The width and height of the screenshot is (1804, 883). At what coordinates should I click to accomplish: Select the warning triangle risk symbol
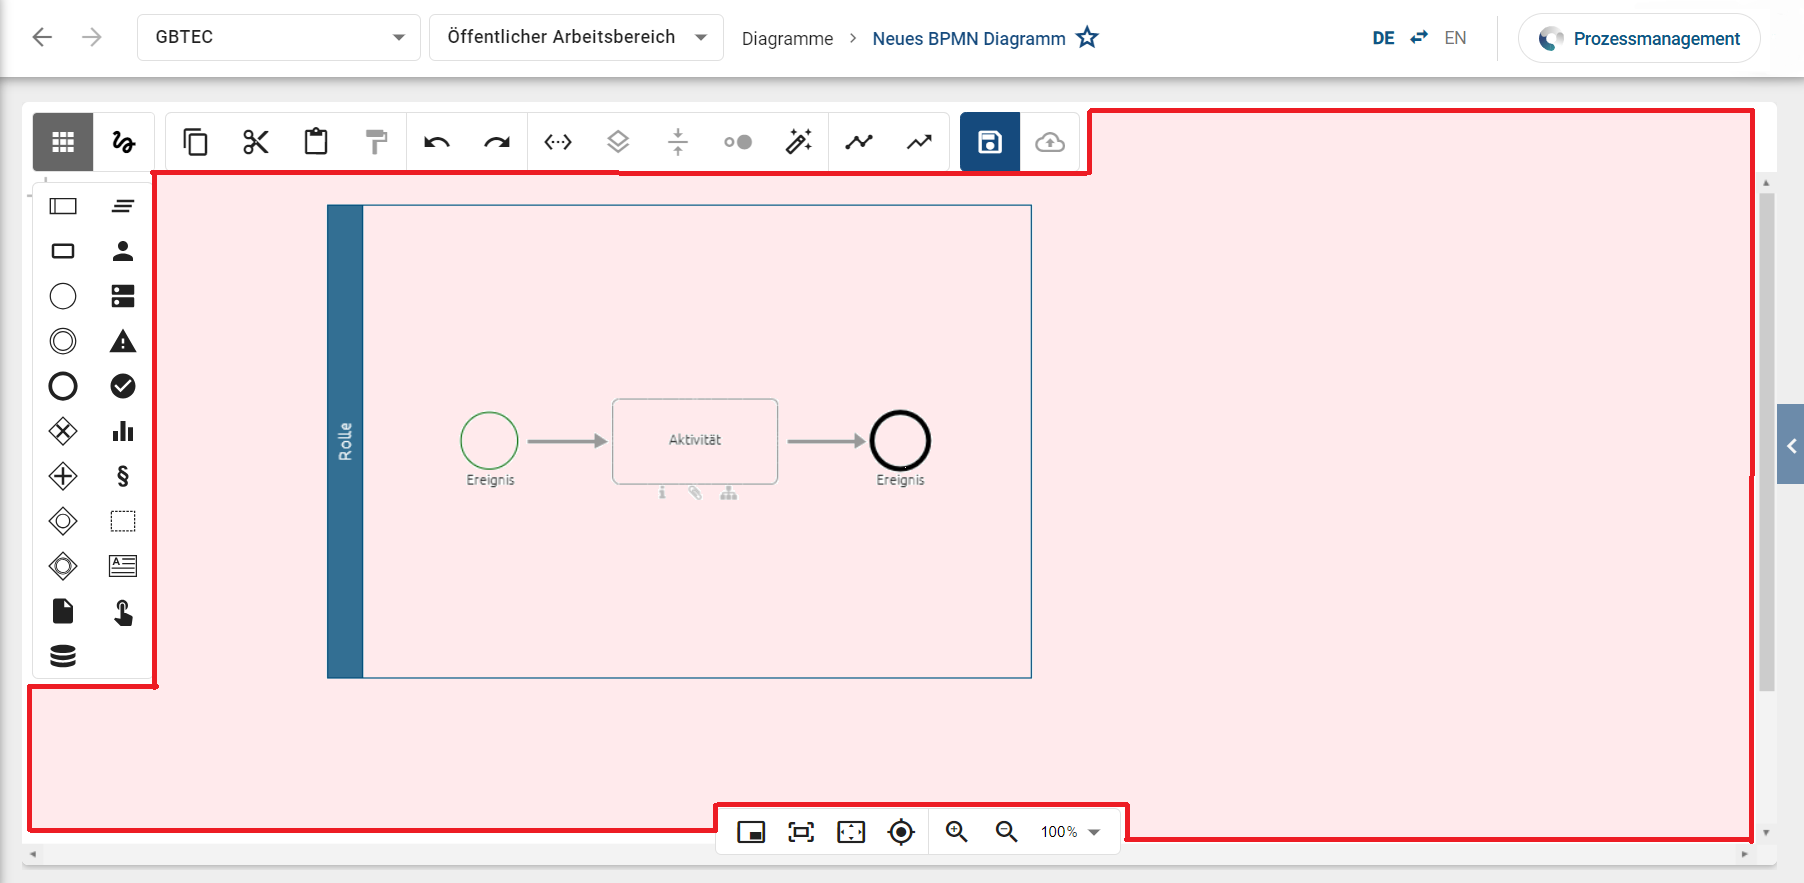123,341
